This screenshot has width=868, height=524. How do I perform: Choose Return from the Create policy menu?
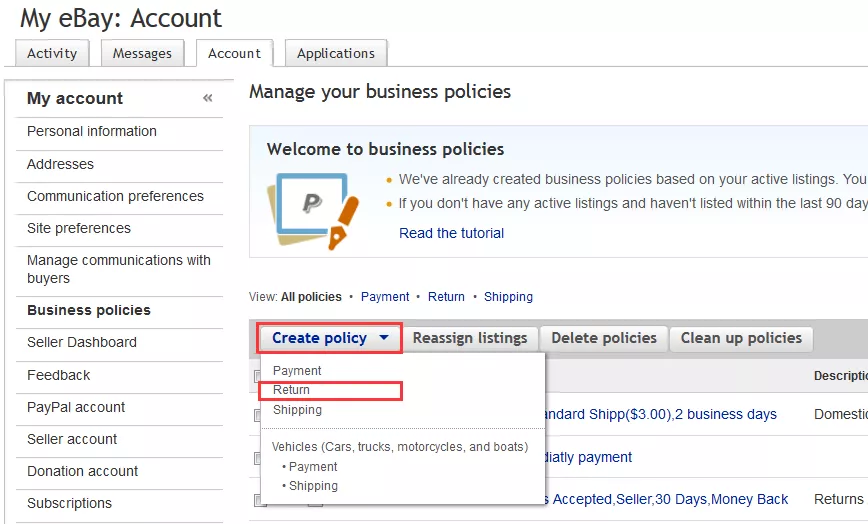click(292, 390)
